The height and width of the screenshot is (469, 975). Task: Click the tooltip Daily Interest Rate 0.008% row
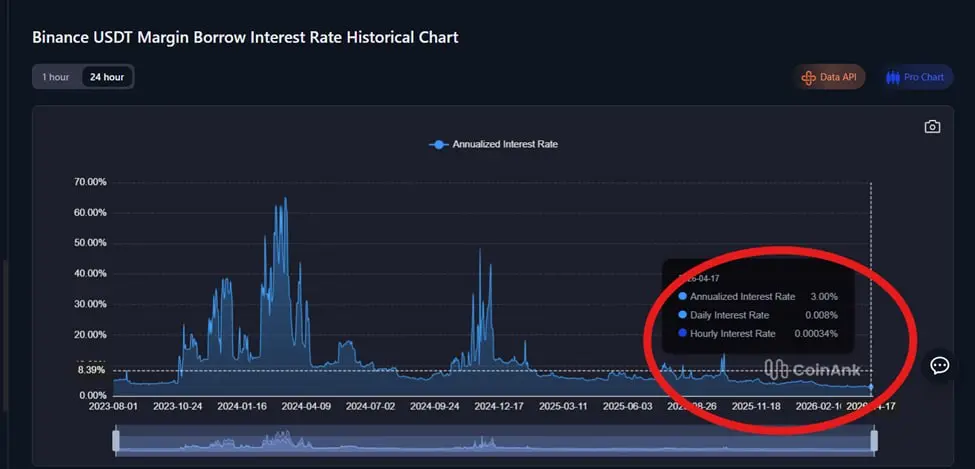coord(758,315)
